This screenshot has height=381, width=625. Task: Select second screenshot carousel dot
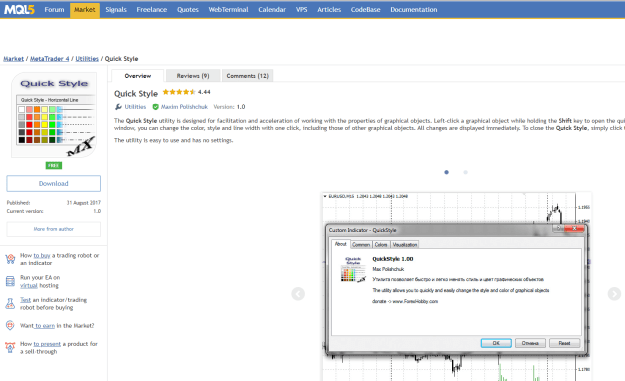(465, 172)
